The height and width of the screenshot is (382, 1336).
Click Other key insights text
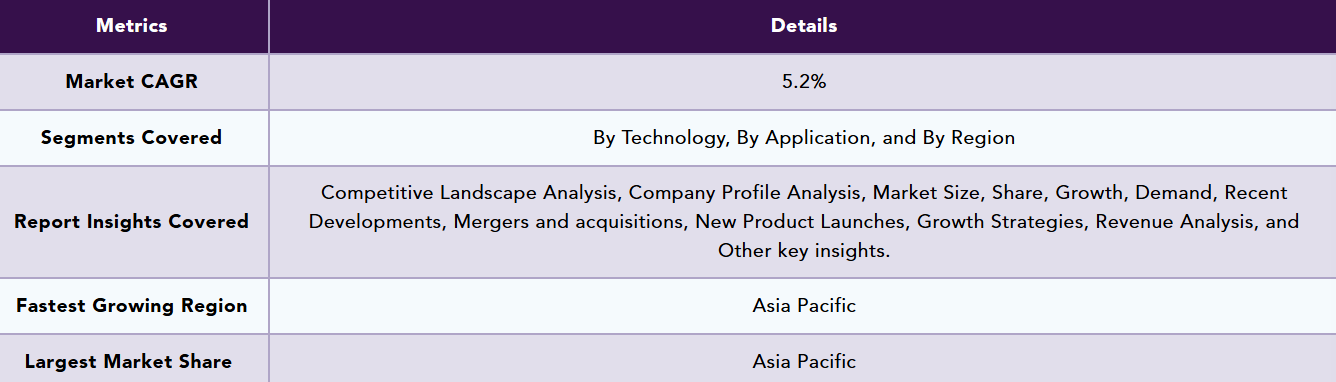[x=803, y=252]
